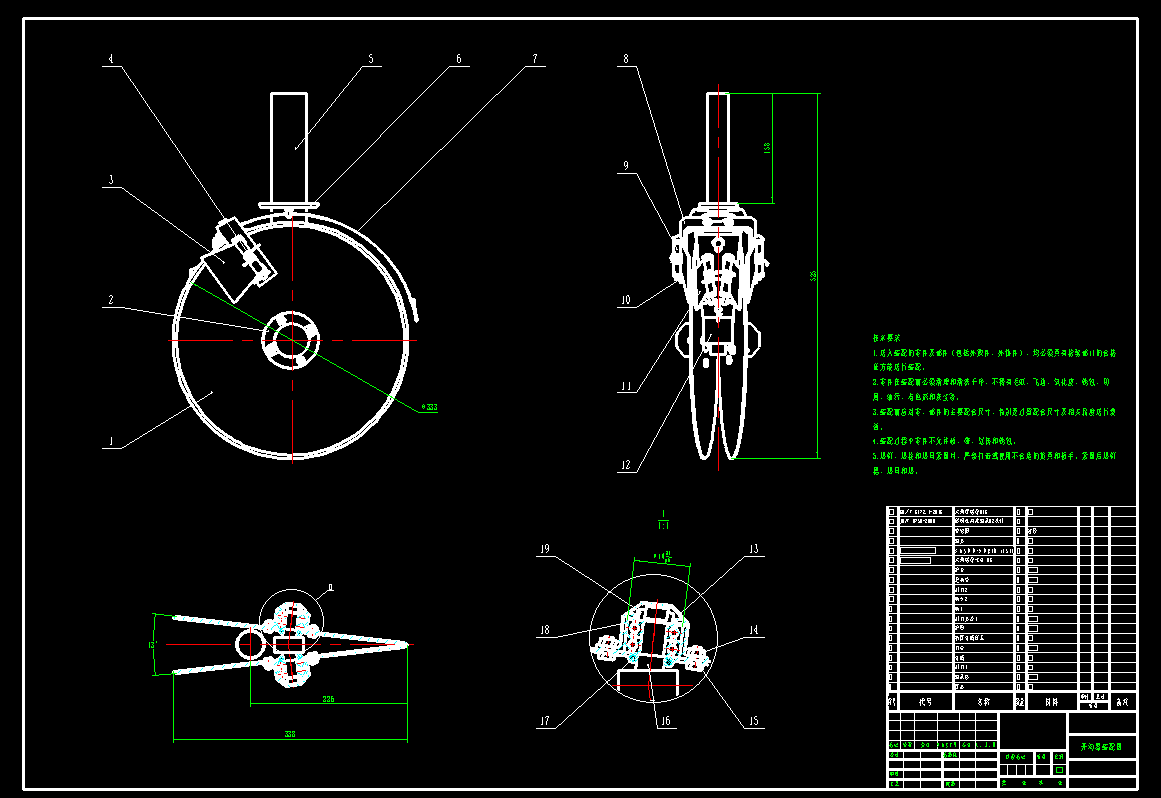Click part callout number 19

point(544,549)
